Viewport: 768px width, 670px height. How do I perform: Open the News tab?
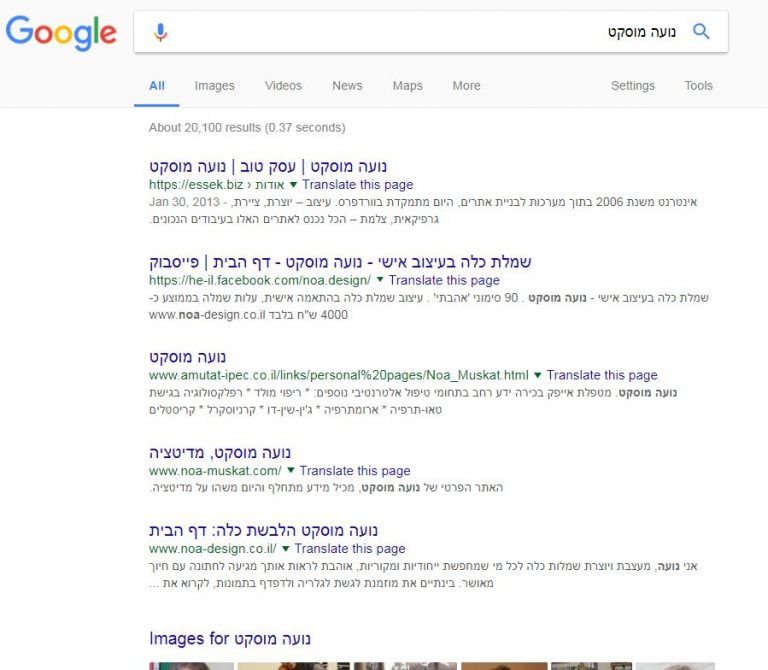[347, 86]
